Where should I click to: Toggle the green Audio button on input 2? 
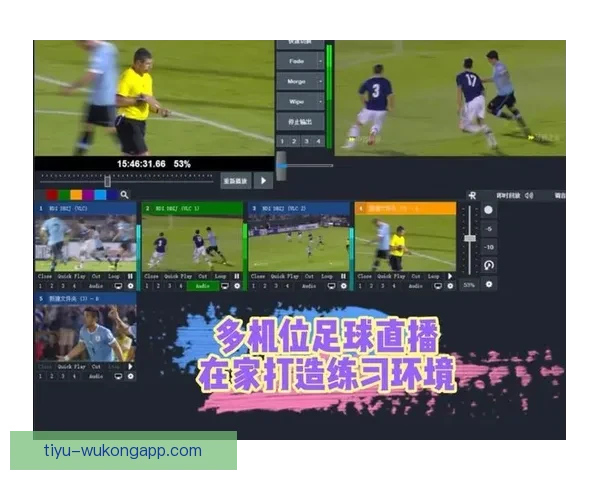203,286
